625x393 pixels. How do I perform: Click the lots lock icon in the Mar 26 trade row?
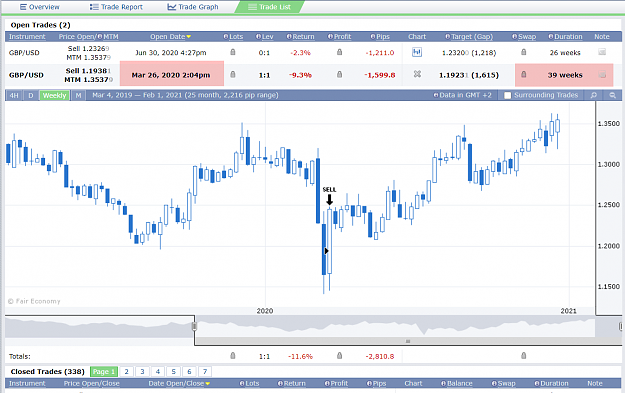233,75
